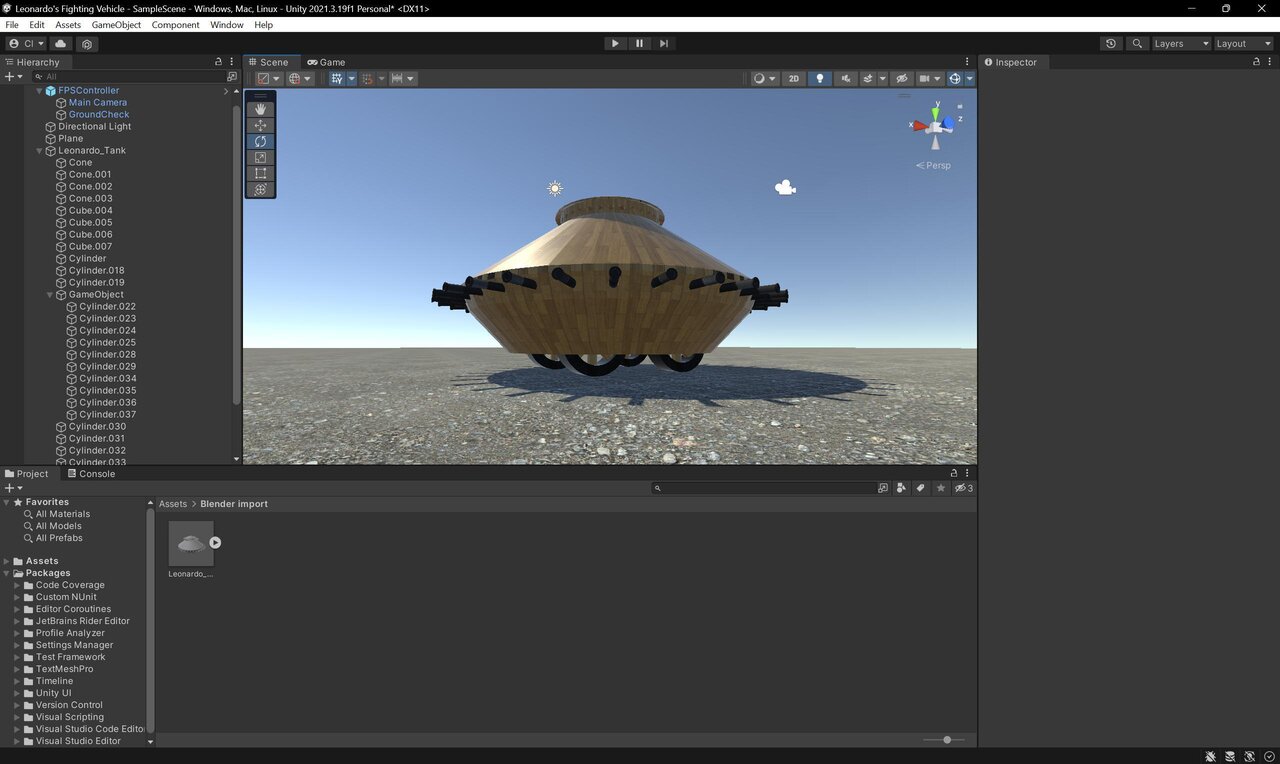This screenshot has height=764, width=1280.
Task: Toggle hidden objects visibility in scene
Action: (901, 78)
